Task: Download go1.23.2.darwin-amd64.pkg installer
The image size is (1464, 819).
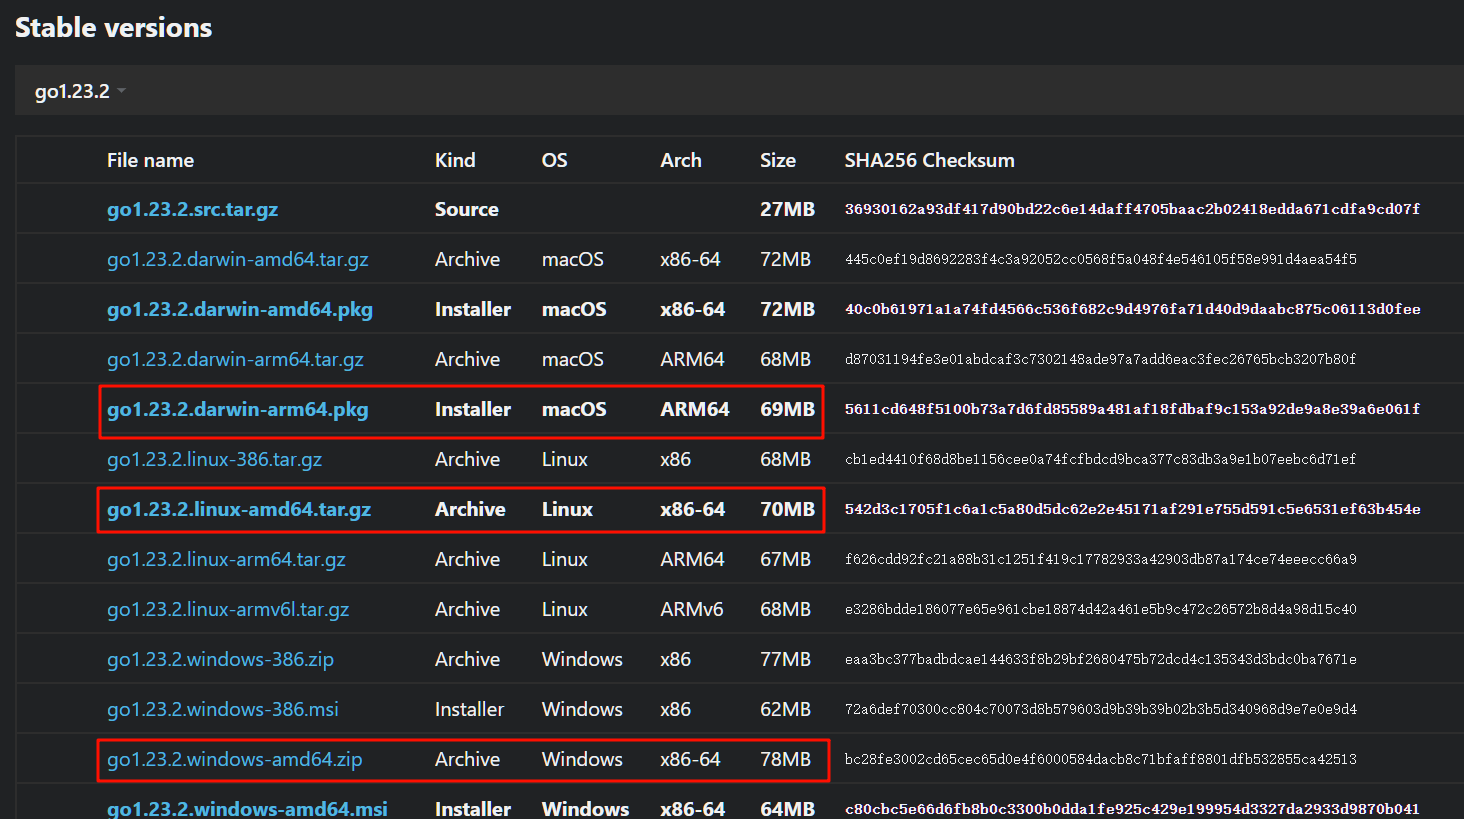Action: point(239,309)
